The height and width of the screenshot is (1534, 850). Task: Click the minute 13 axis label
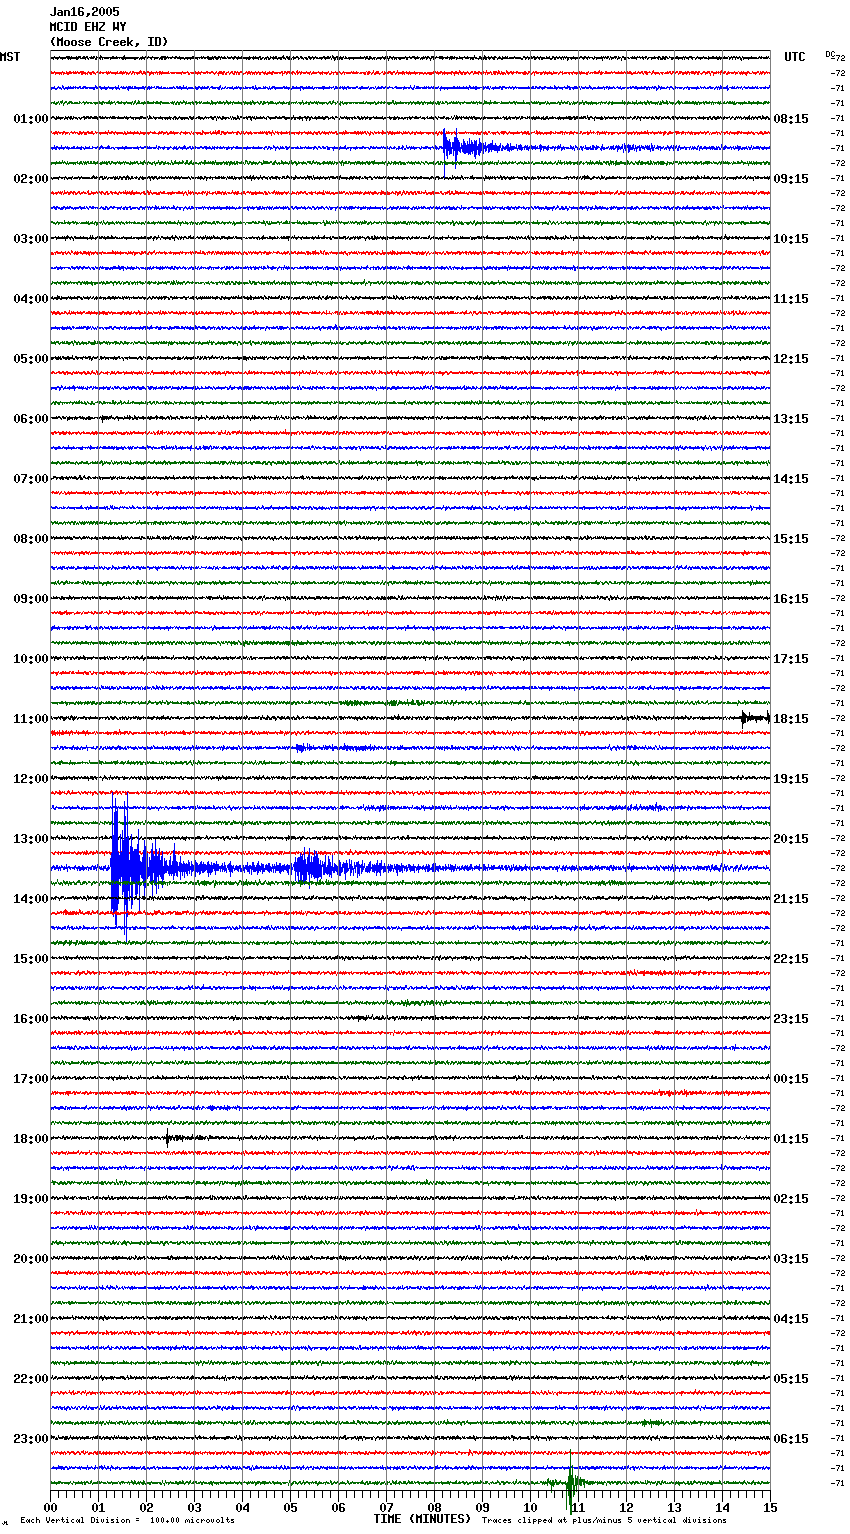[x=674, y=1507]
